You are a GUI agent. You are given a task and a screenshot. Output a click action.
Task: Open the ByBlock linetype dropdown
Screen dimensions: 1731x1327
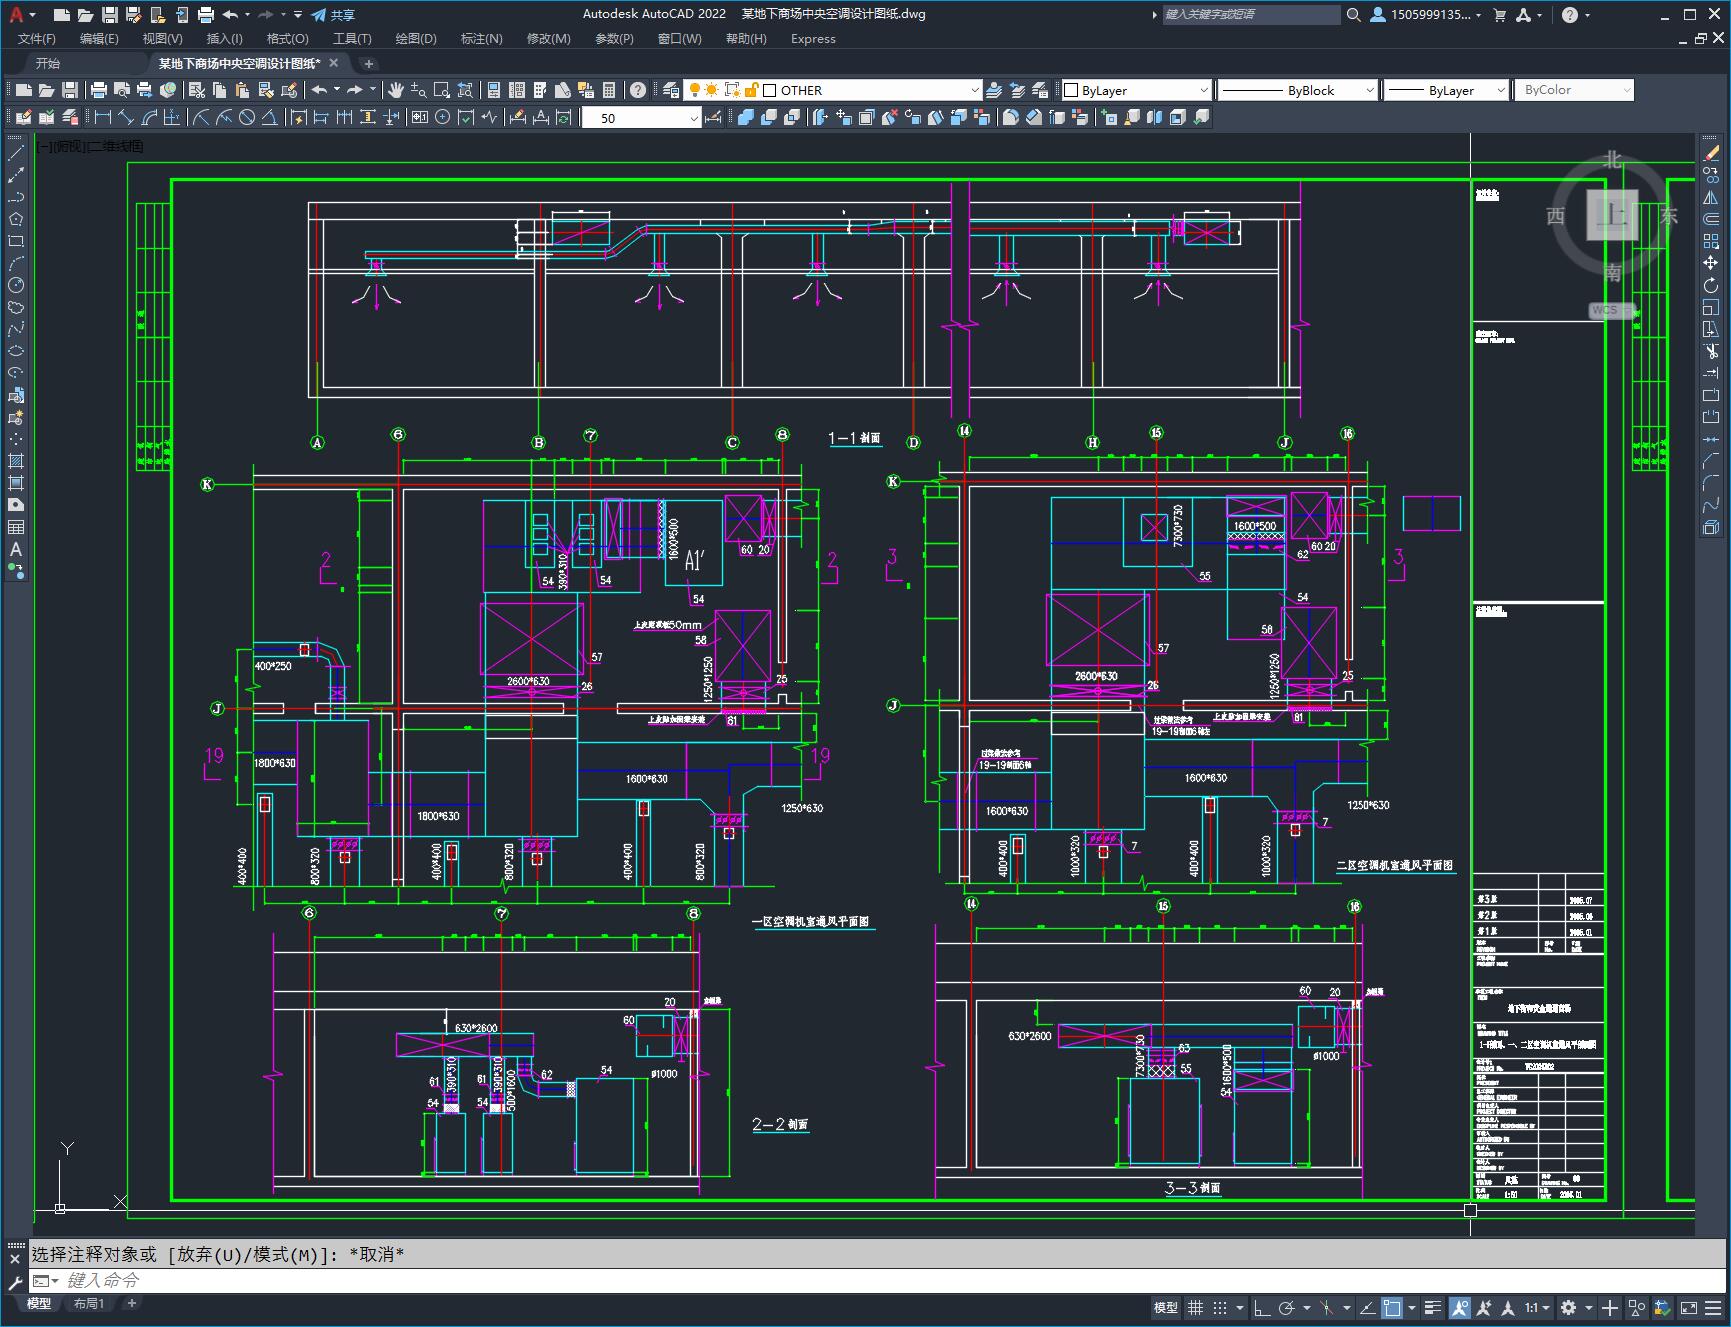pos(1369,90)
